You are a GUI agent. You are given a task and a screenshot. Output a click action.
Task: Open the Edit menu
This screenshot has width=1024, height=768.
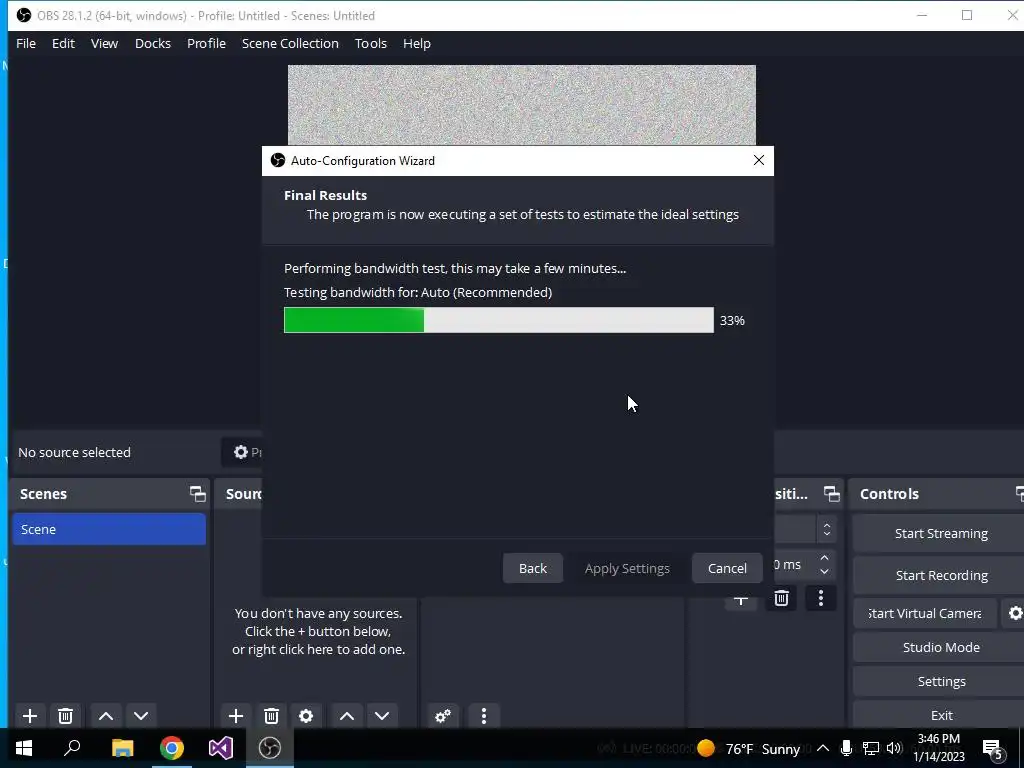click(63, 43)
